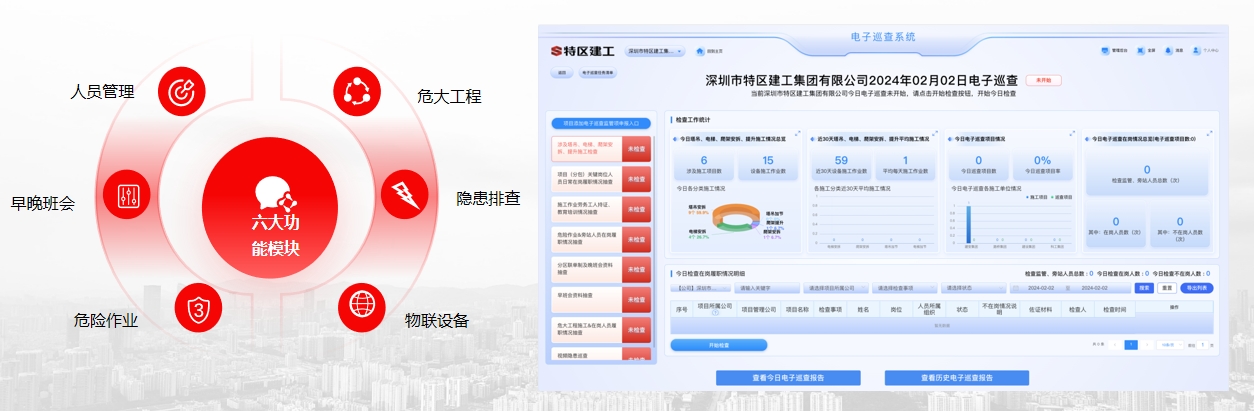Screen dimensions: 1254x411
Task: Click the 危大工程 circular icon
Action: coord(356,91)
